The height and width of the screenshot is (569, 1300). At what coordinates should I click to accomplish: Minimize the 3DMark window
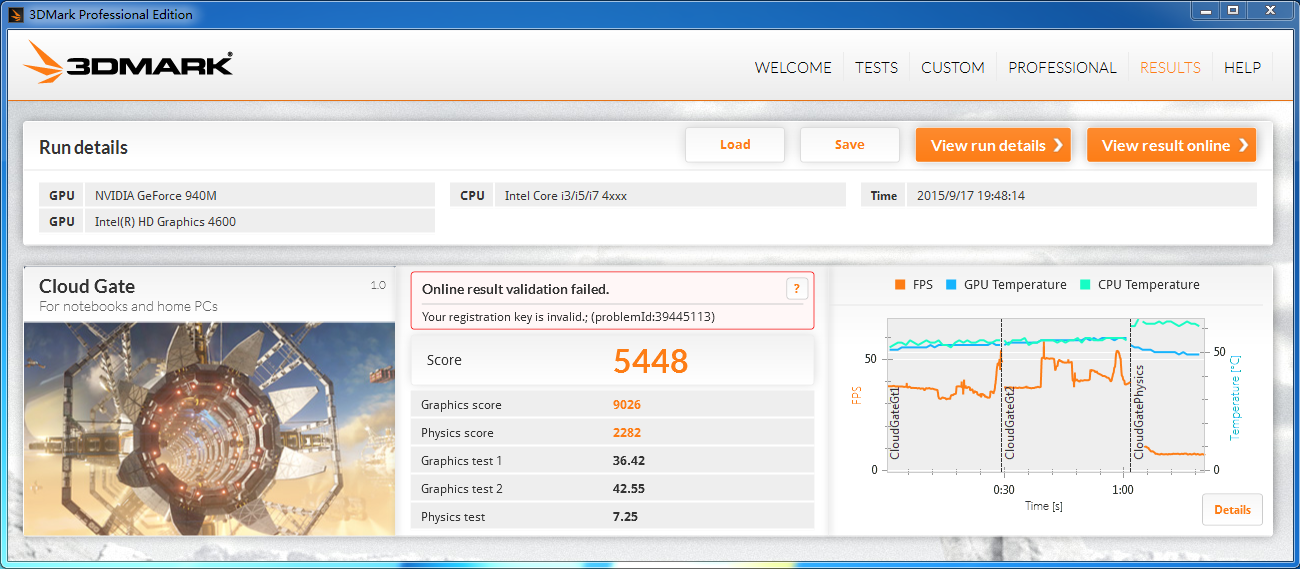pyautogui.click(x=1206, y=10)
